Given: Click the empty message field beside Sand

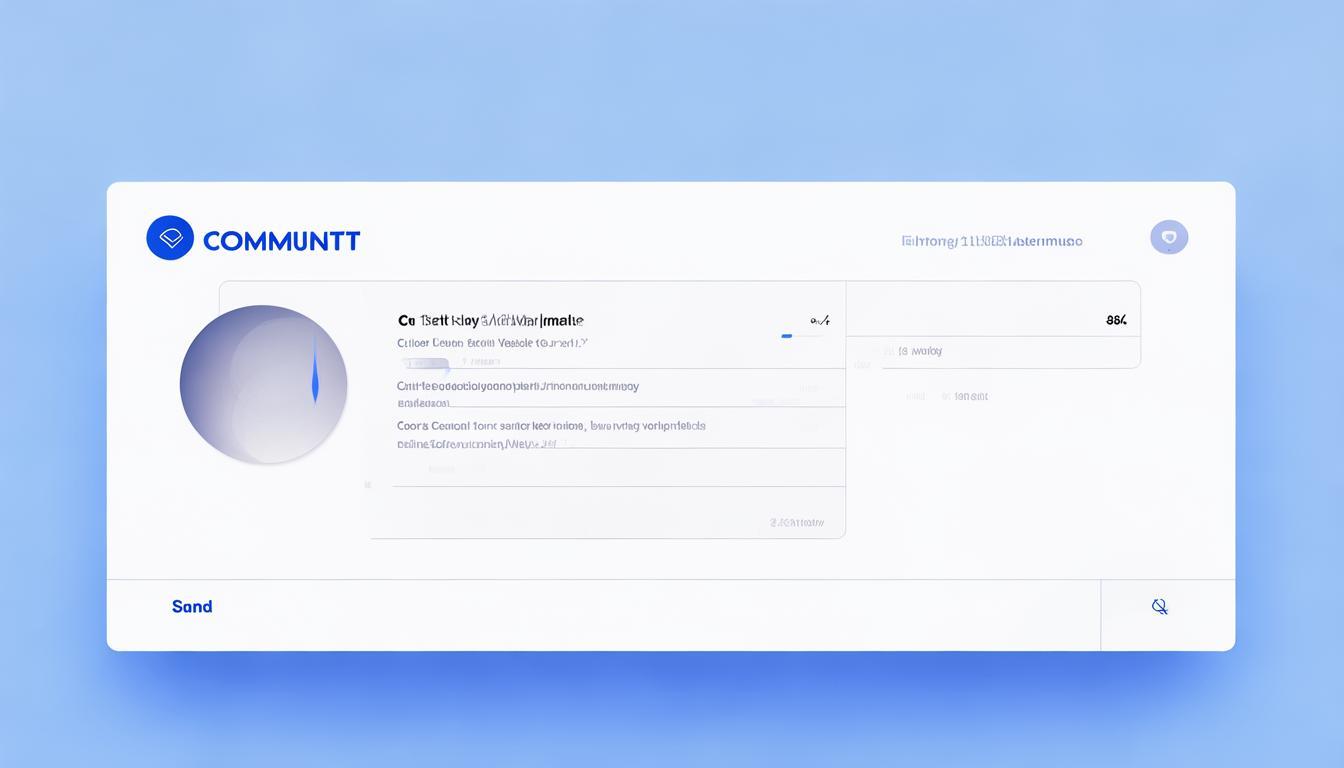Looking at the screenshot, I should [650, 607].
